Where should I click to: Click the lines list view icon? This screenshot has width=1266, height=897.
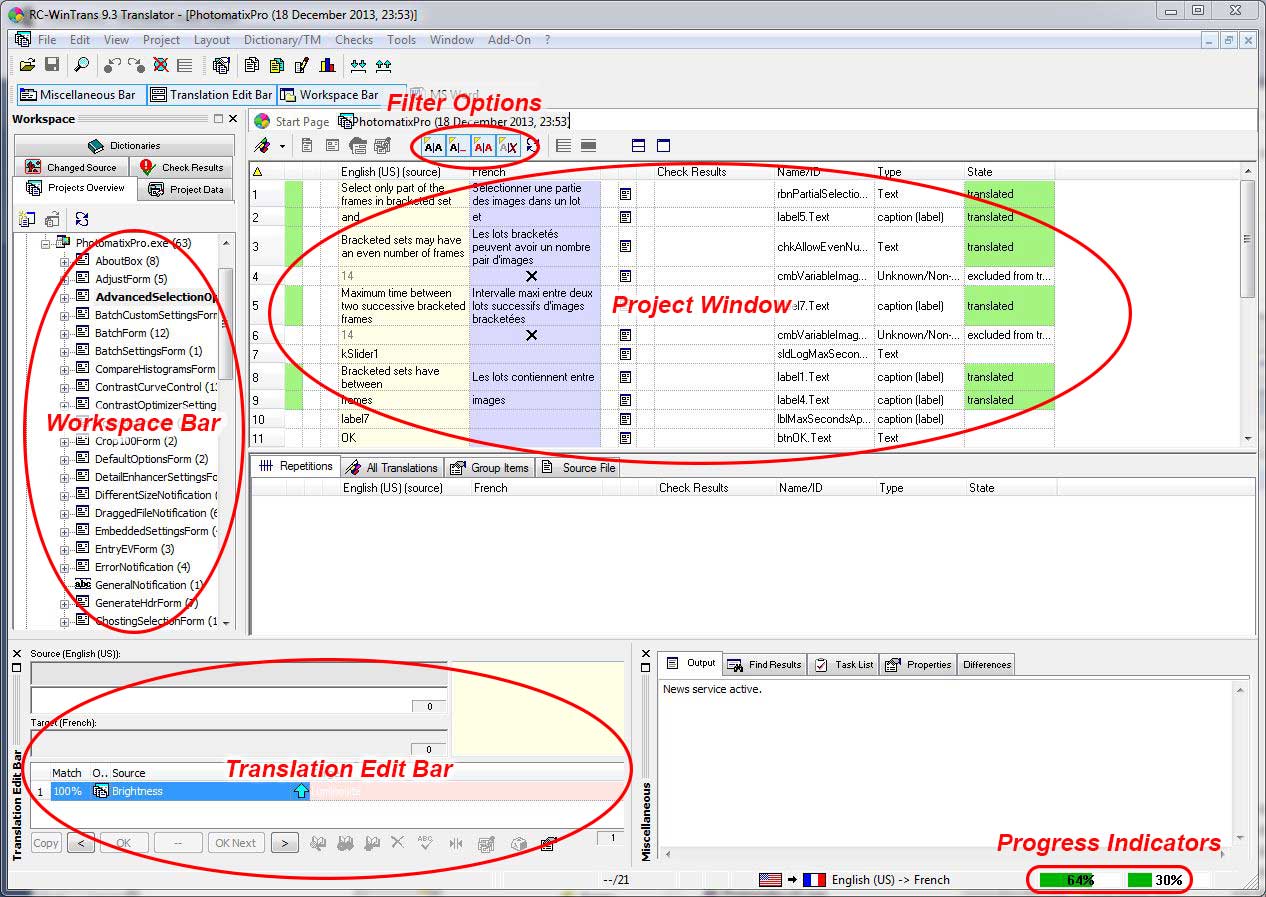(x=564, y=146)
